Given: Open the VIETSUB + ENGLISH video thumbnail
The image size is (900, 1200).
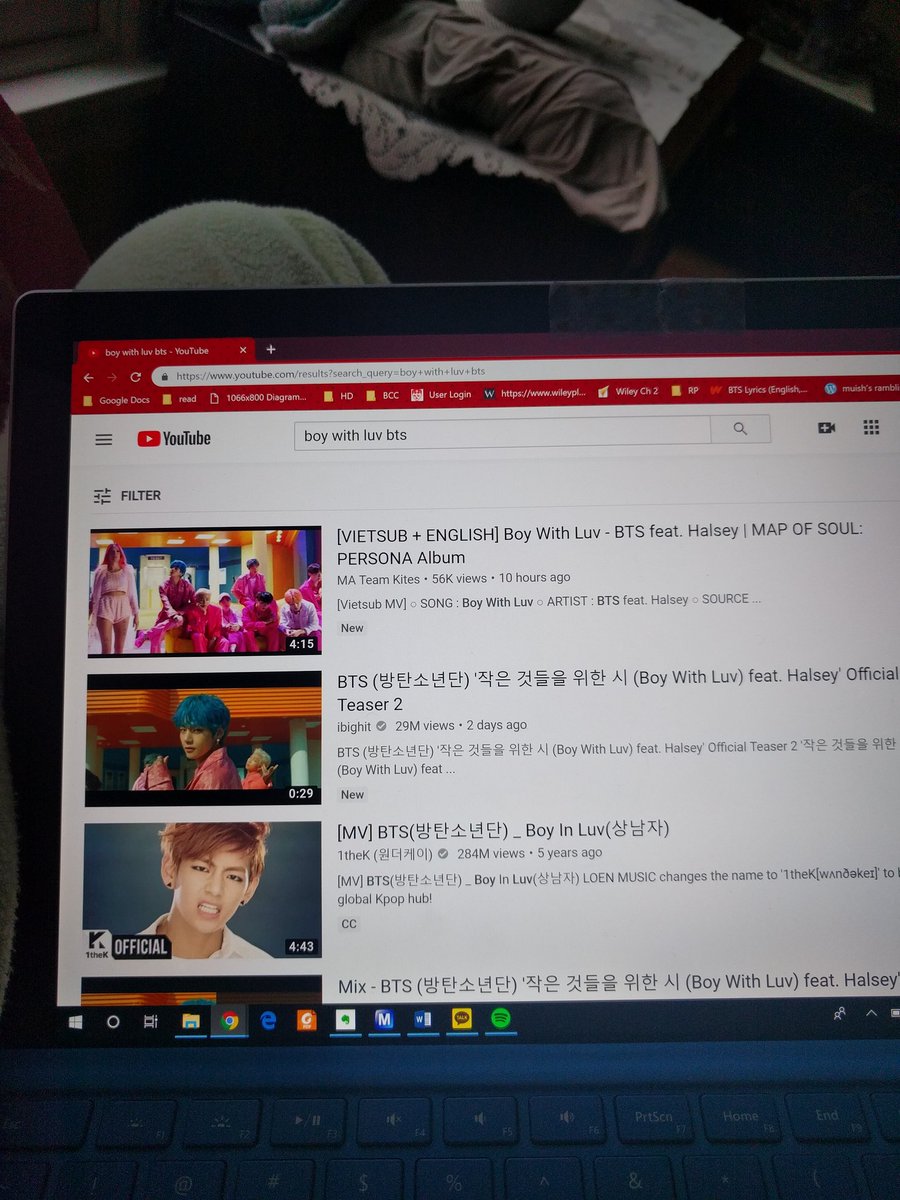Looking at the screenshot, I should coord(205,591).
